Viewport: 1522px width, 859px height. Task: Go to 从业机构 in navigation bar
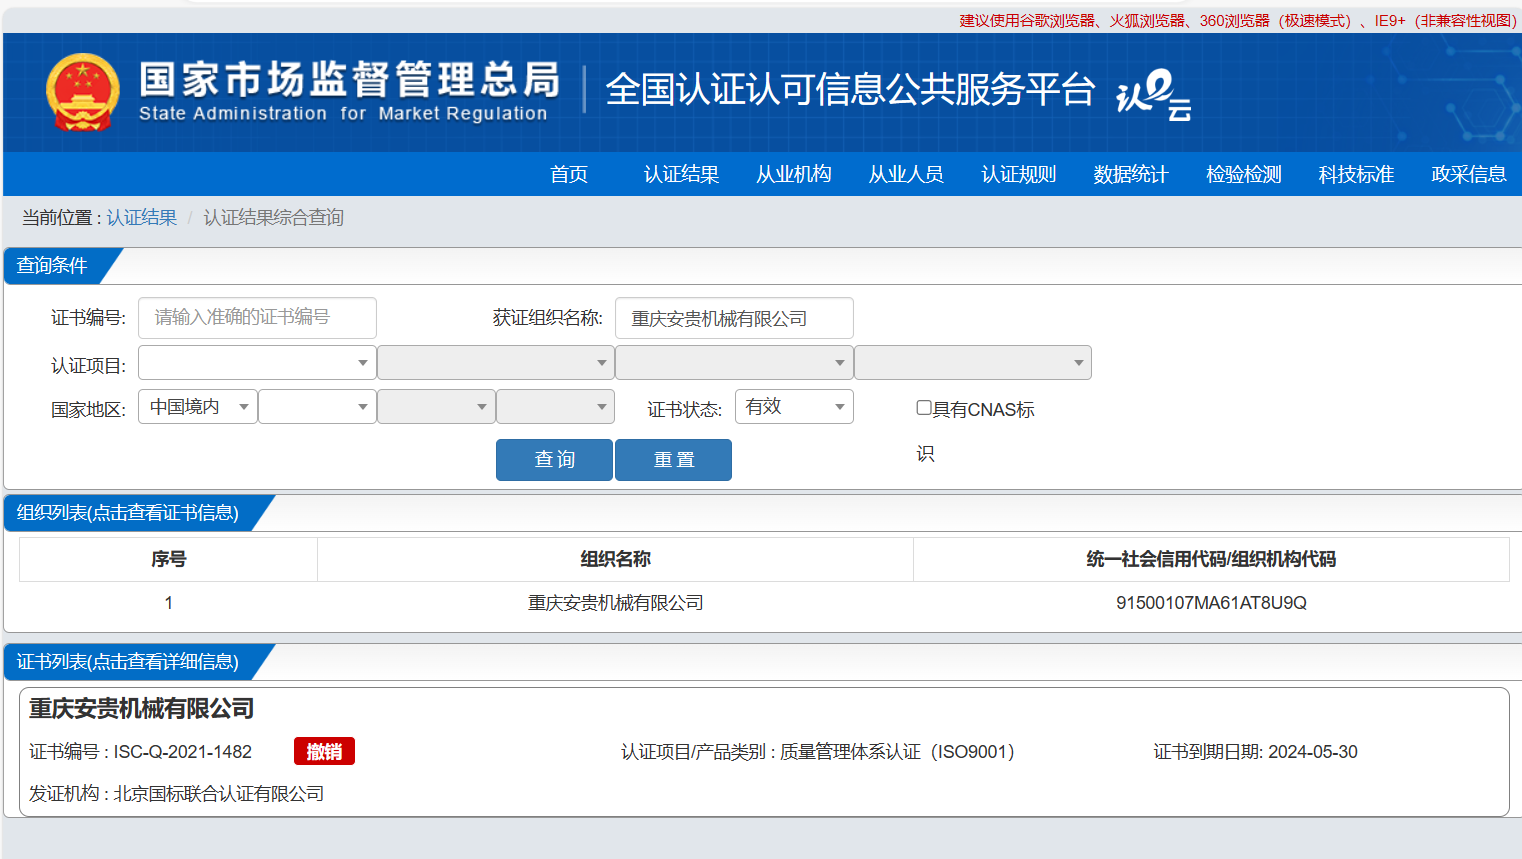(794, 174)
